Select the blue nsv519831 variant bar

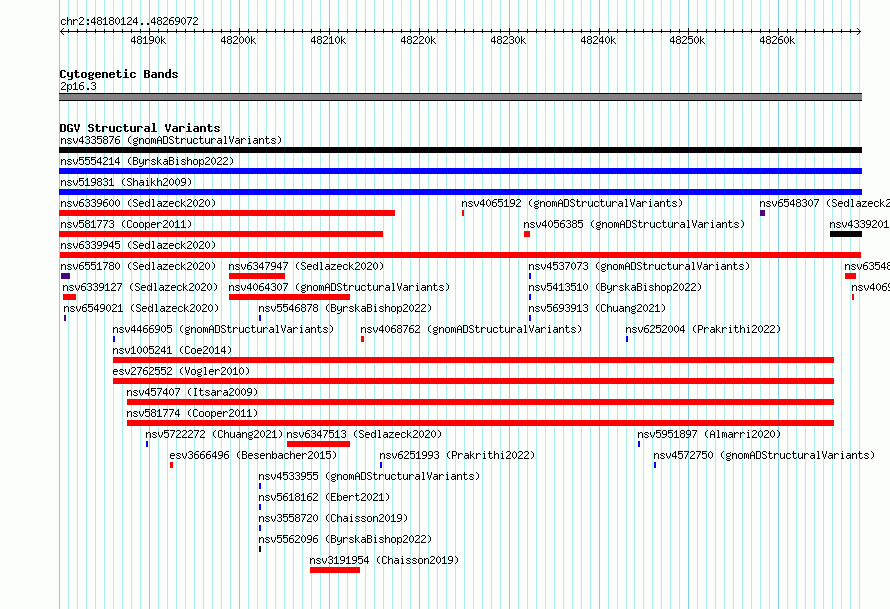460,192
